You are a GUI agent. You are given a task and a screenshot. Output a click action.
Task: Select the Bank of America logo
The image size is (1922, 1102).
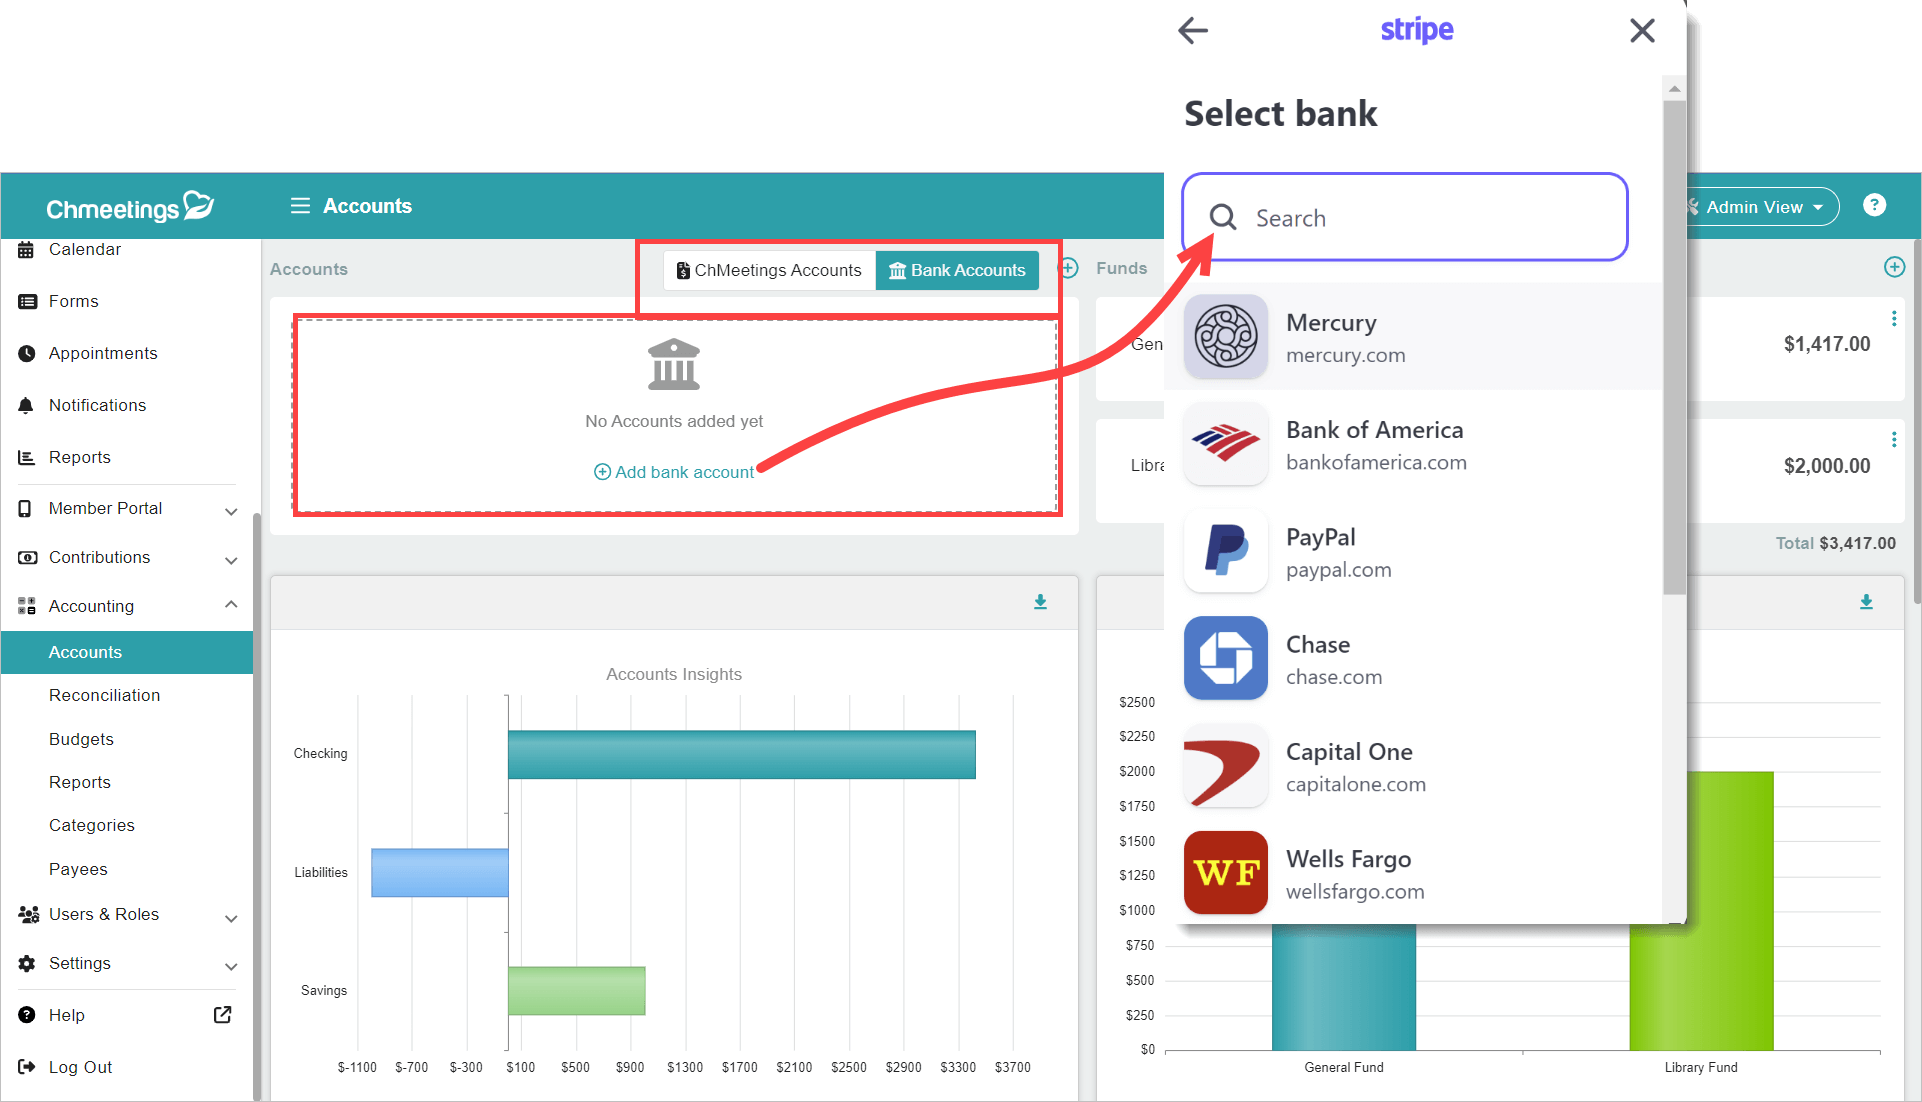(x=1226, y=444)
